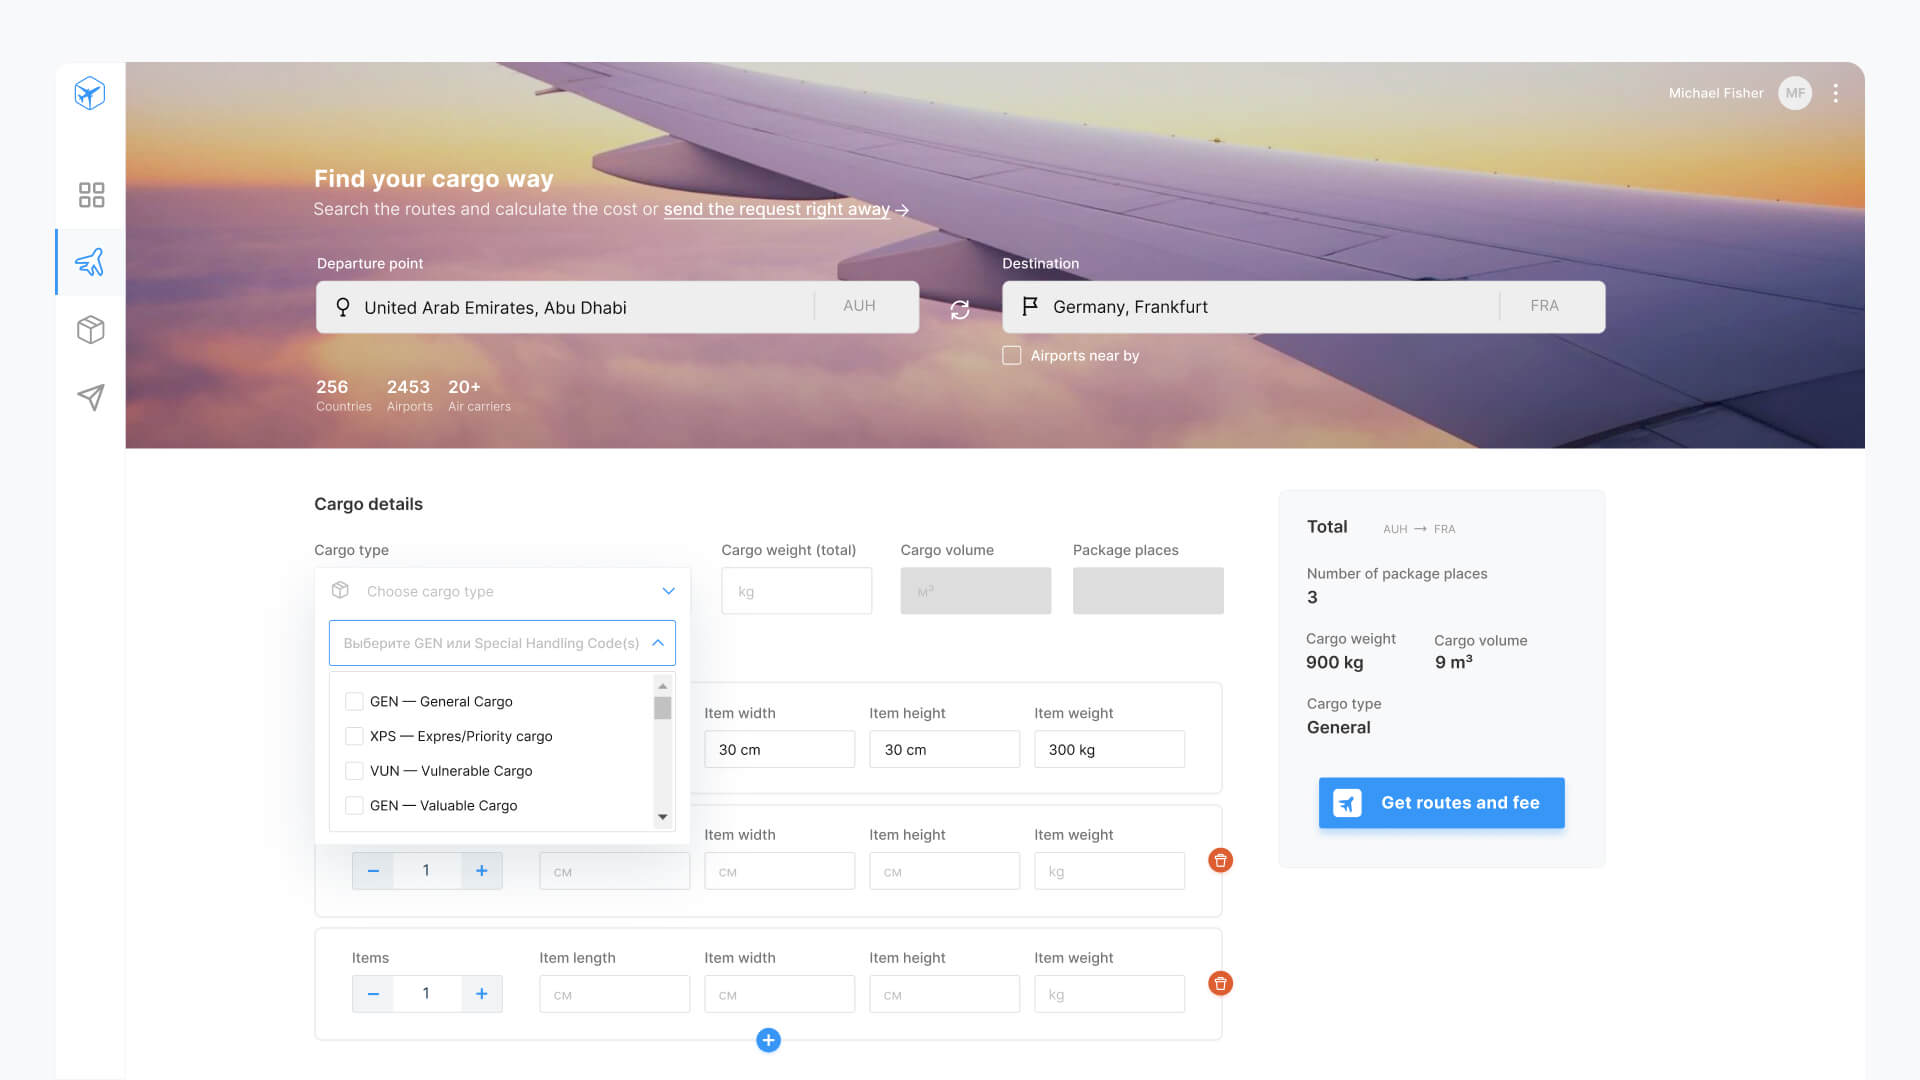Collapse the Special Handling Code(s) selector
The height and width of the screenshot is (1080, 1920).
(657, 643)
